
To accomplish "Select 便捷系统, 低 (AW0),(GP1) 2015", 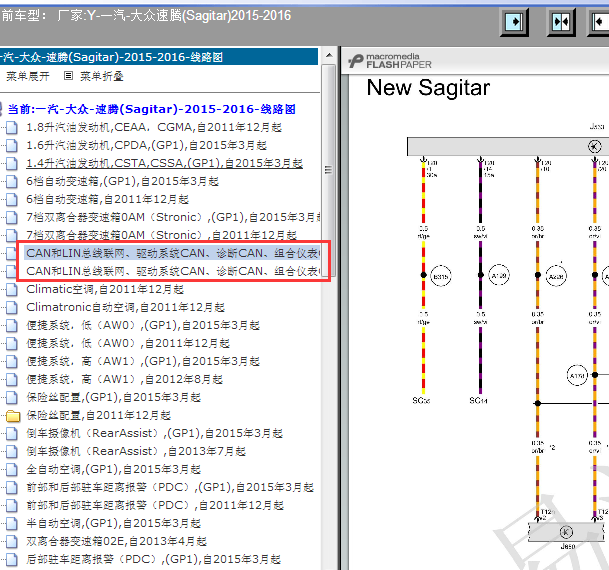I will pyautogui.click(x=143, y=325).
